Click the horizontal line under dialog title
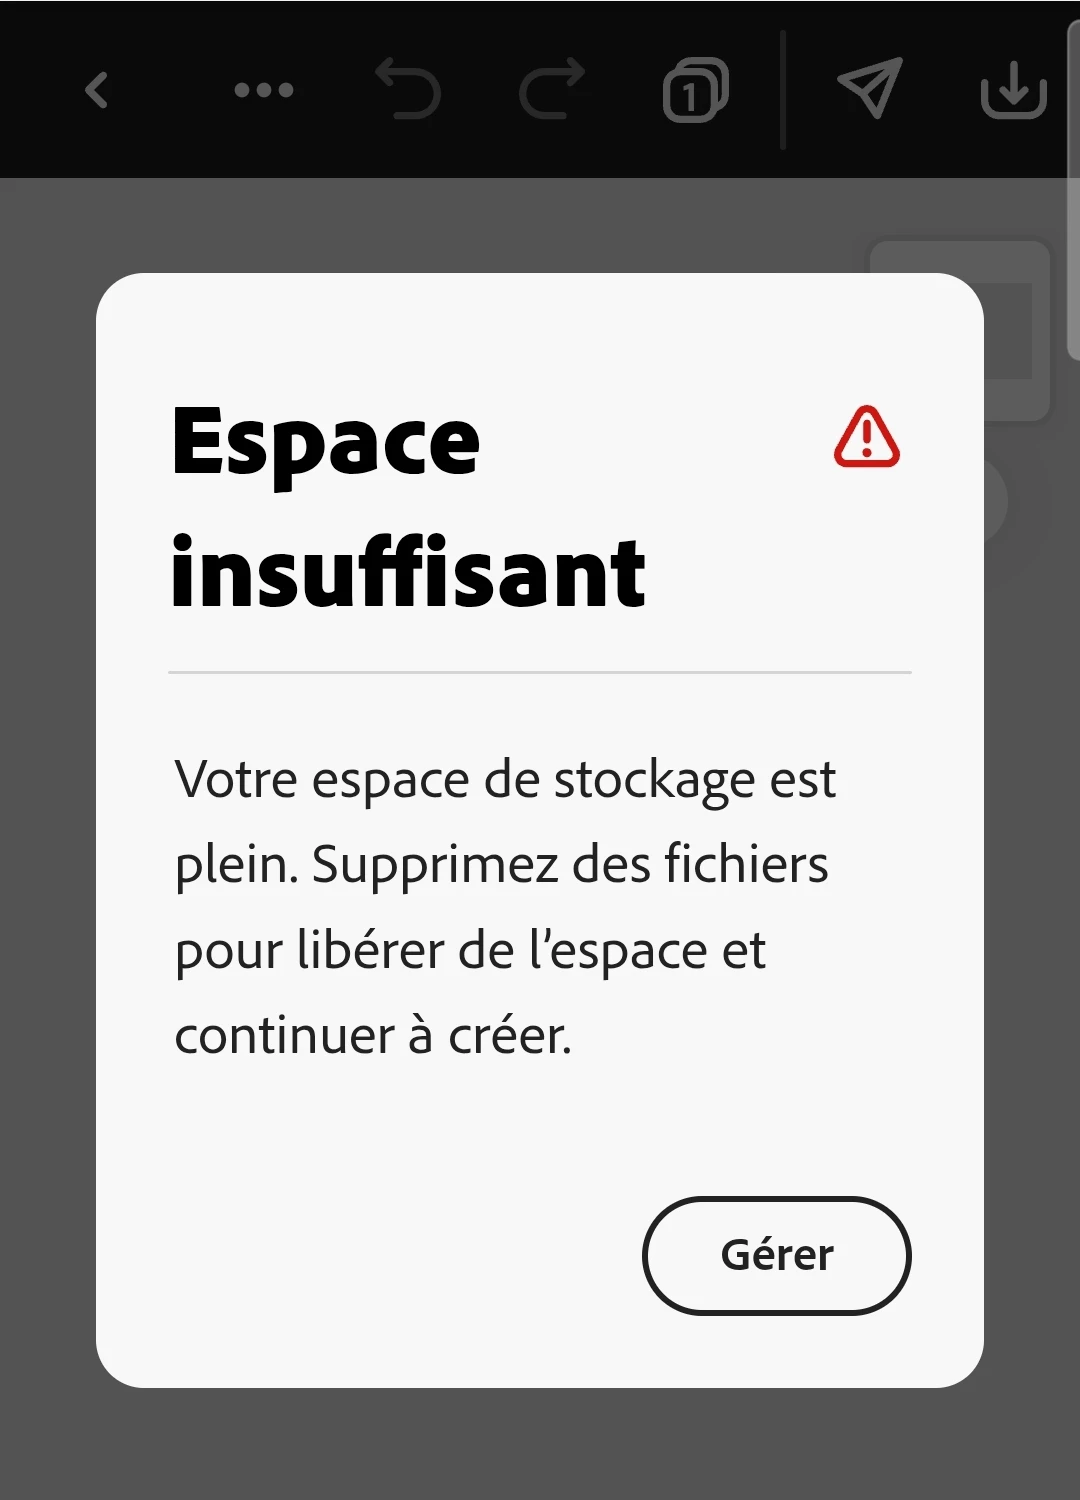This screenshot has height=1500, width=1080. pos(540,672)
